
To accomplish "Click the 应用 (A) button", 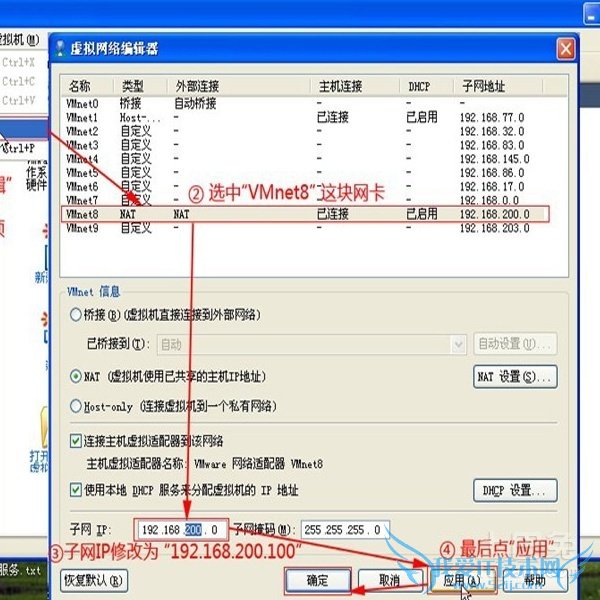I will 462,580.
